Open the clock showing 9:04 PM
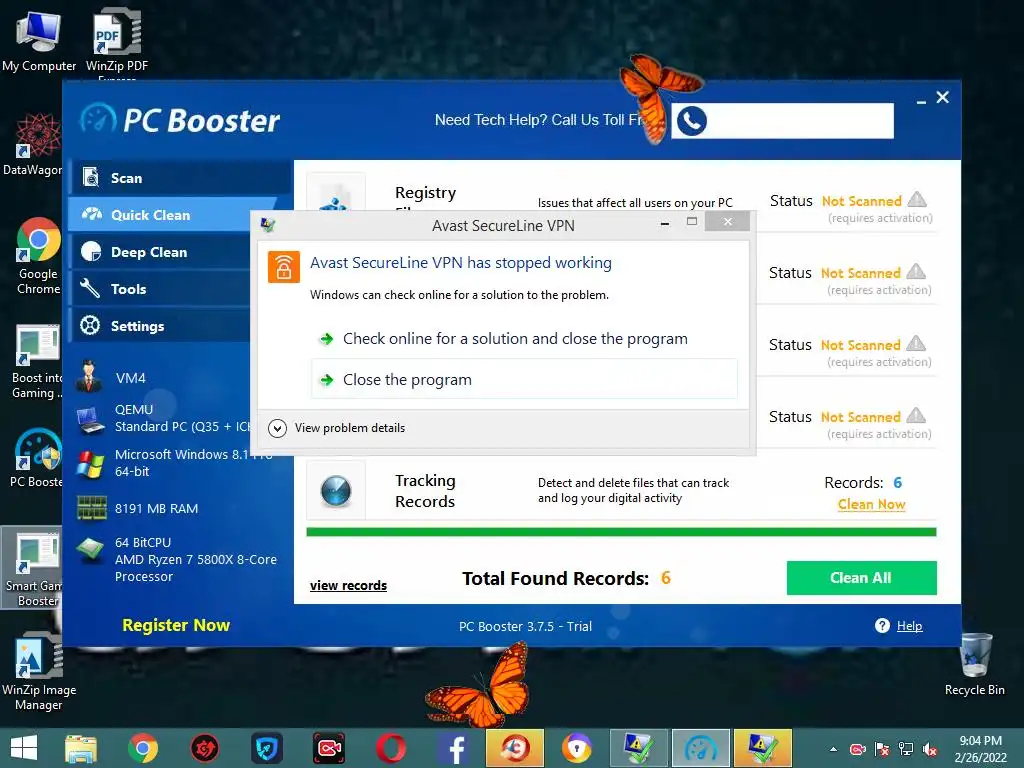This screenshot has height=768, width=1024. pos(980,749)
